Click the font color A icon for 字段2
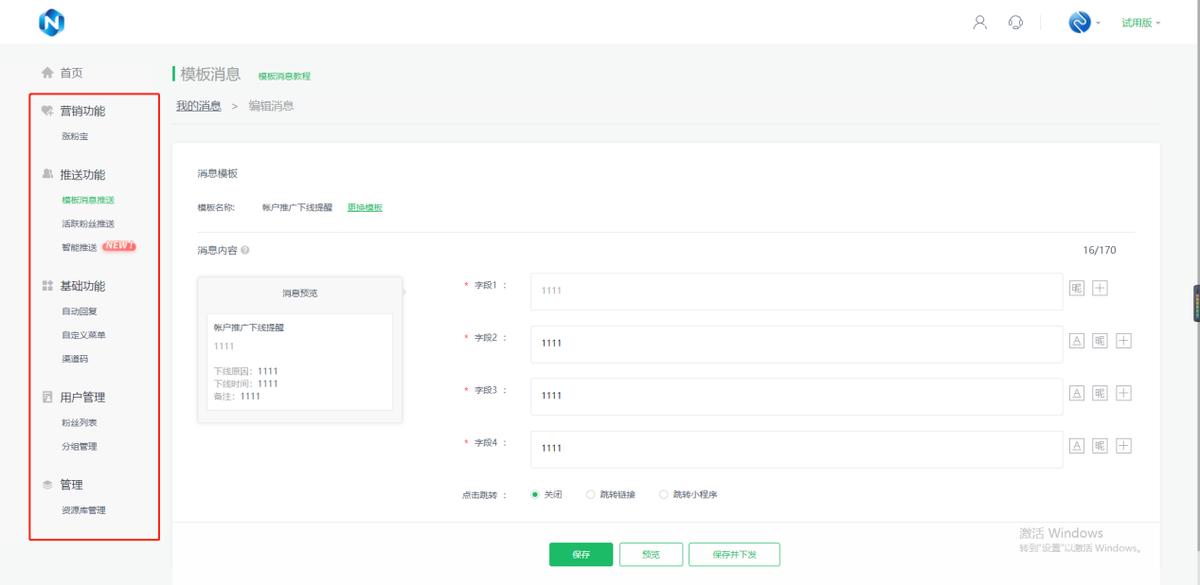This screenshot has height=585, width=1200. click(1077, 341)
